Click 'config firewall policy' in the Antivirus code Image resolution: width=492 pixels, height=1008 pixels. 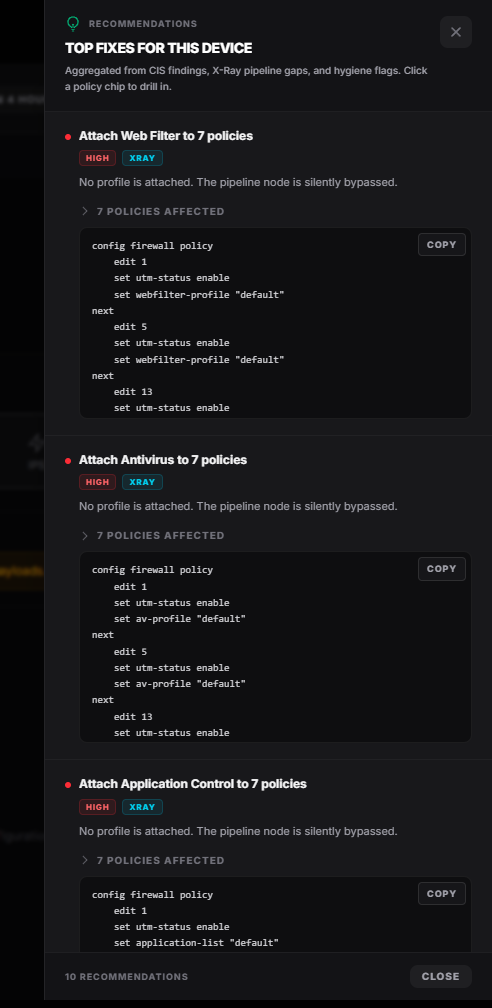point(152,570)
